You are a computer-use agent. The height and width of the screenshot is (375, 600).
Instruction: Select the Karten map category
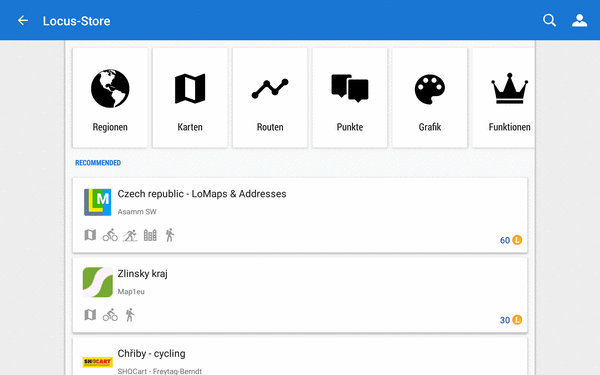tap(190, 98)
